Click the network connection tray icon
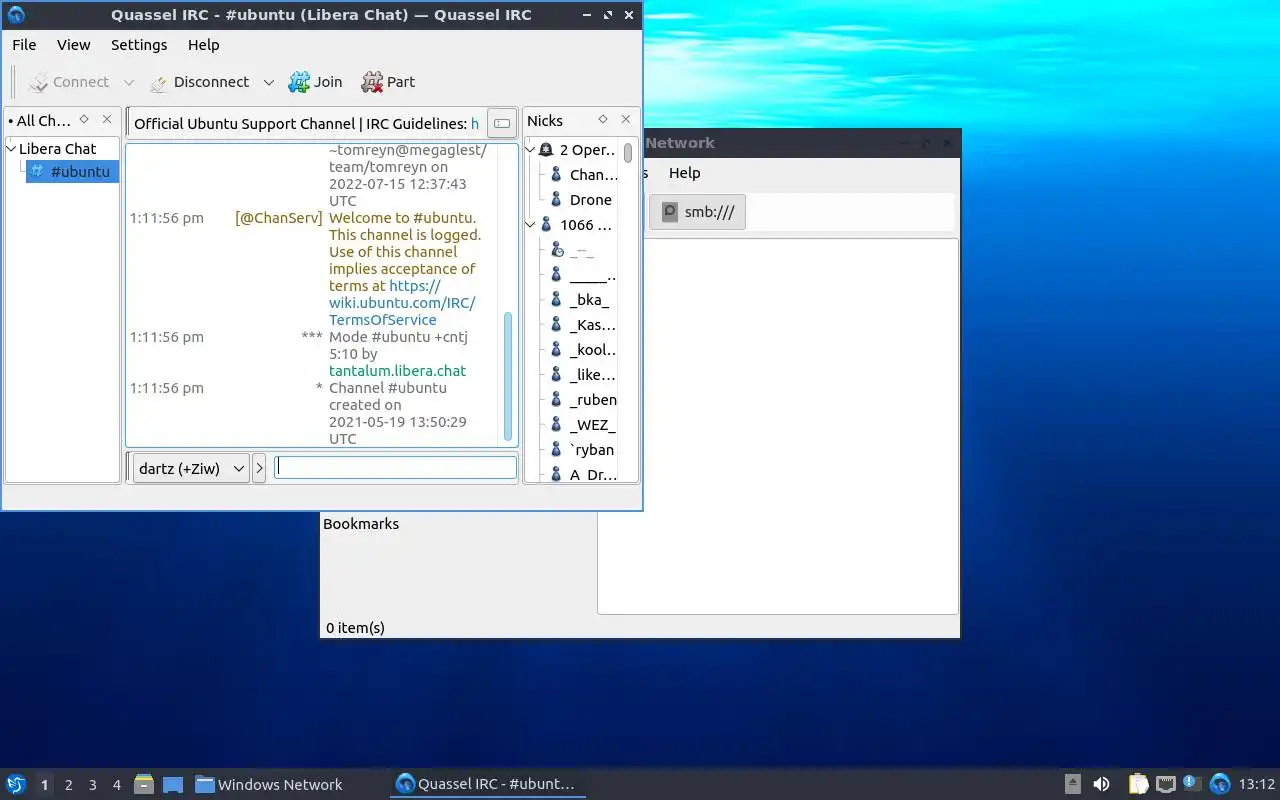1280x800 pixels. (x=1165, y=784)
